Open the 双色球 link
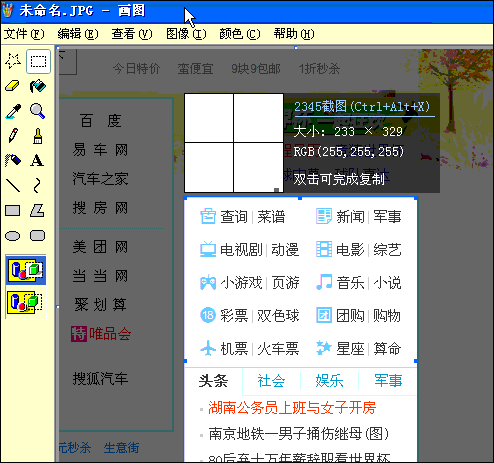494x463 pixels. click(x=278, y=315)
